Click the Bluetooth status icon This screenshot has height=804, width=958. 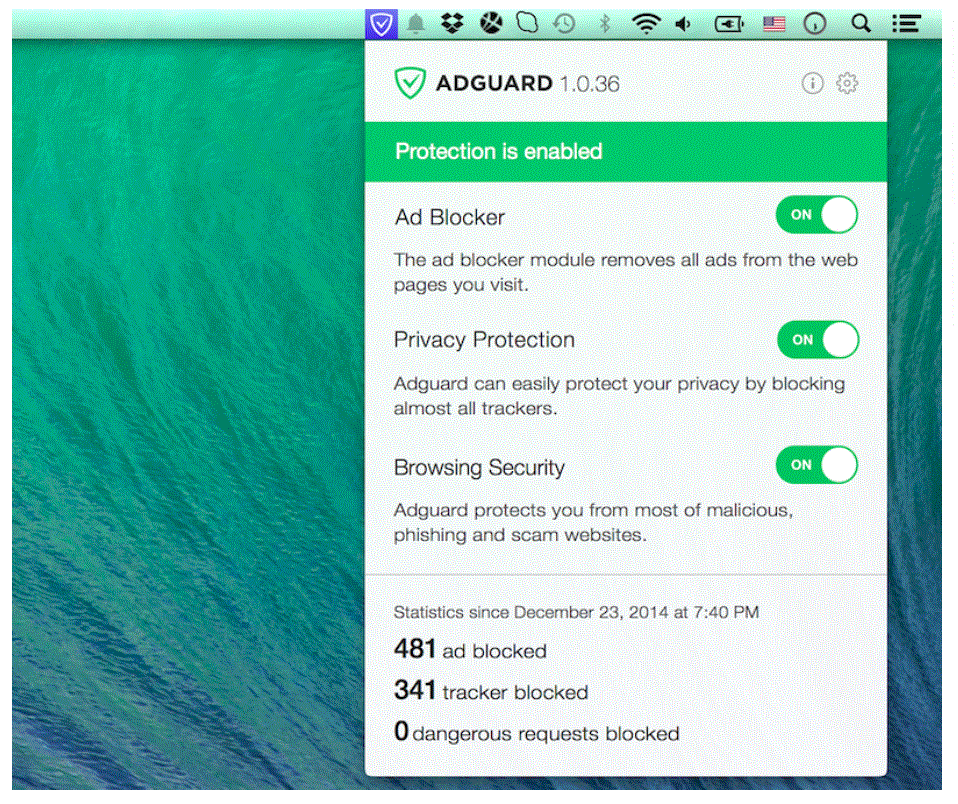pos(605,24)
